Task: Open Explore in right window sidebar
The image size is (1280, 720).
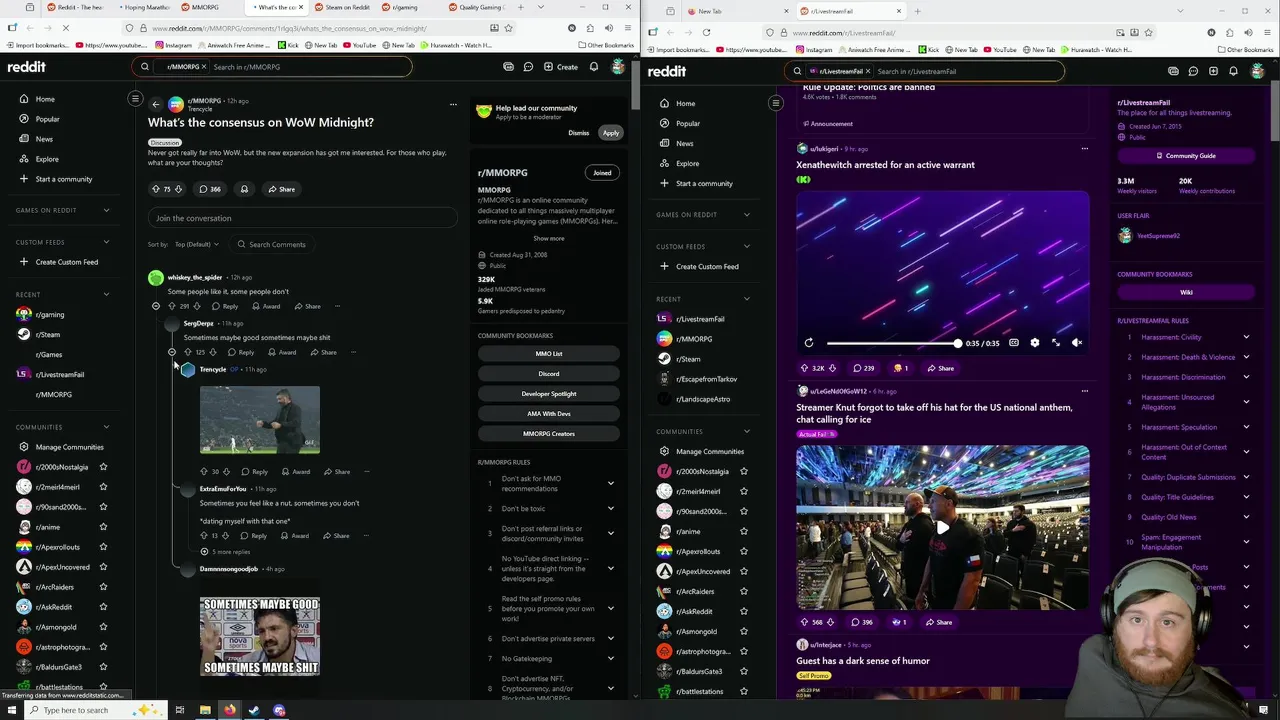Action: point(688,163)
